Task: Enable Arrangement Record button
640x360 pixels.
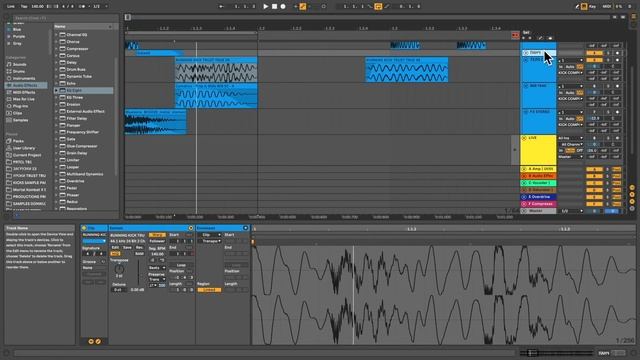Action: tap(283, 7)
